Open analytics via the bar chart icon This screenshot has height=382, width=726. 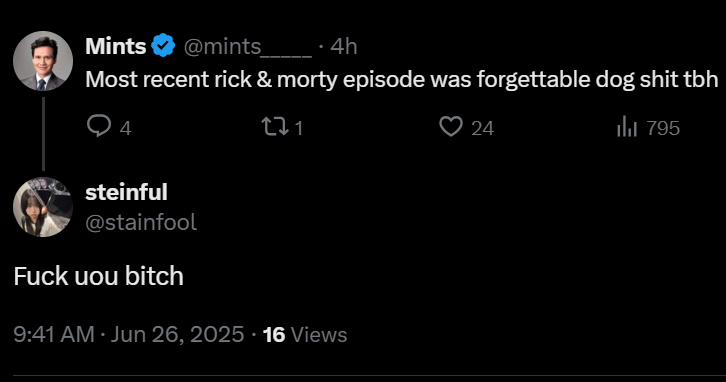[x=627, y=126]
